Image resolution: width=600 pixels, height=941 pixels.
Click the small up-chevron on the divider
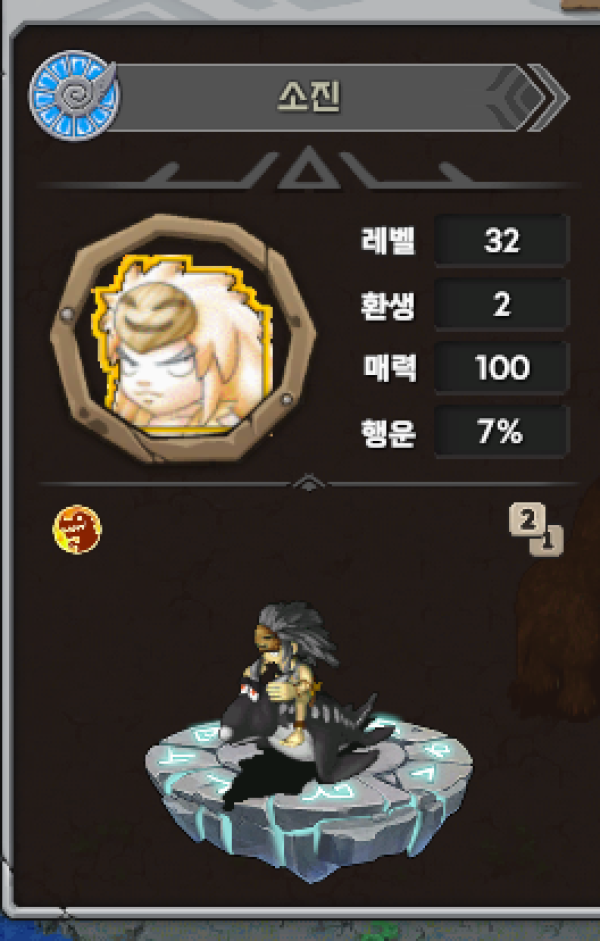[x=308, y=483]
